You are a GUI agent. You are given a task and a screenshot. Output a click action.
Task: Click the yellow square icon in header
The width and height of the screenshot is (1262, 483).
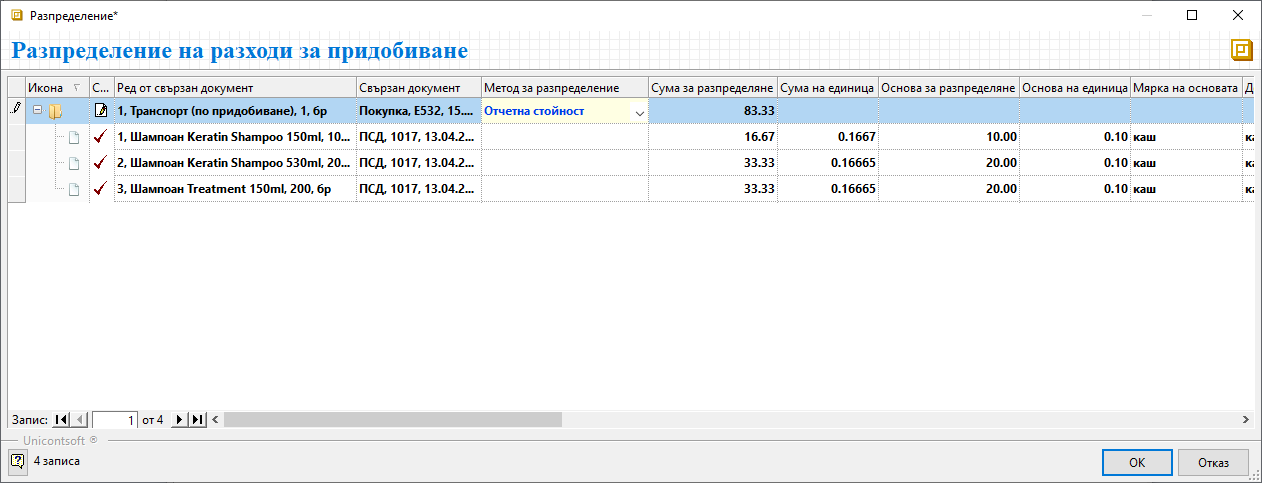coord(1241,50)
